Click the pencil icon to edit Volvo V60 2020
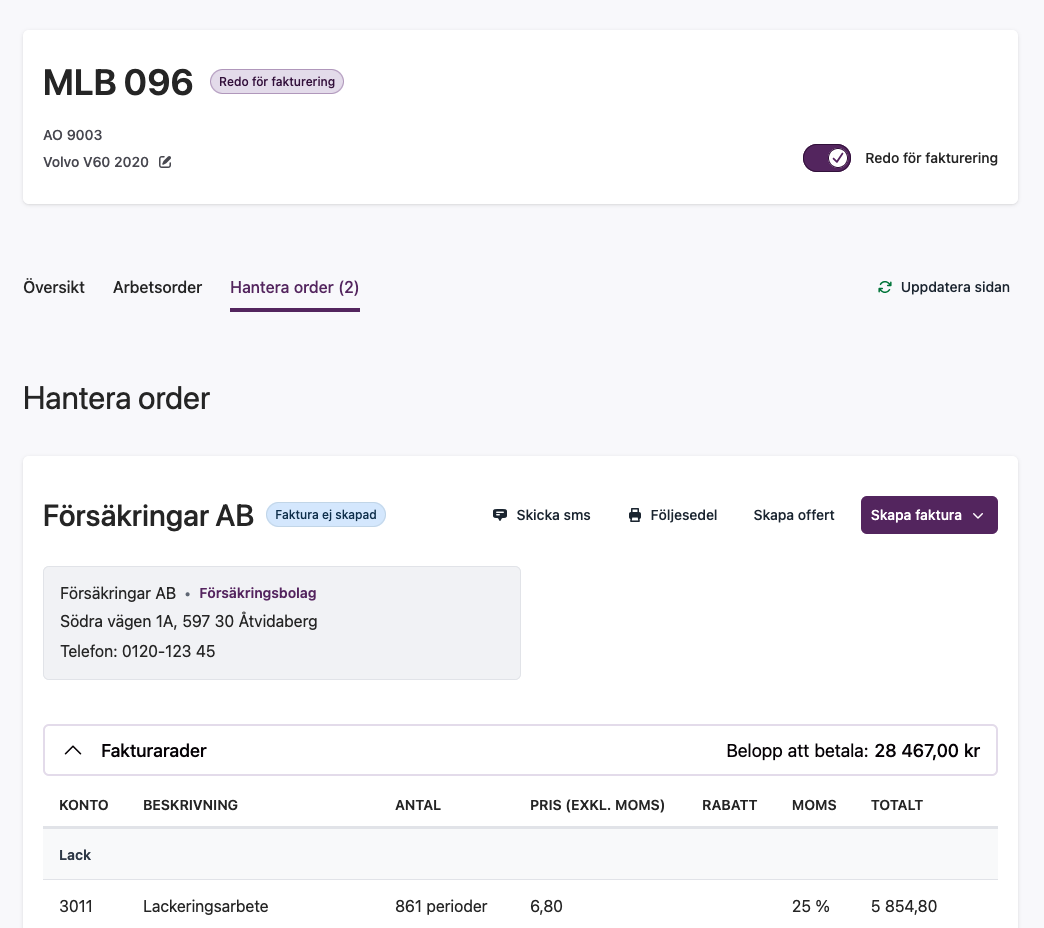The width and height of the screenshot is (1044, 928). 163,161
